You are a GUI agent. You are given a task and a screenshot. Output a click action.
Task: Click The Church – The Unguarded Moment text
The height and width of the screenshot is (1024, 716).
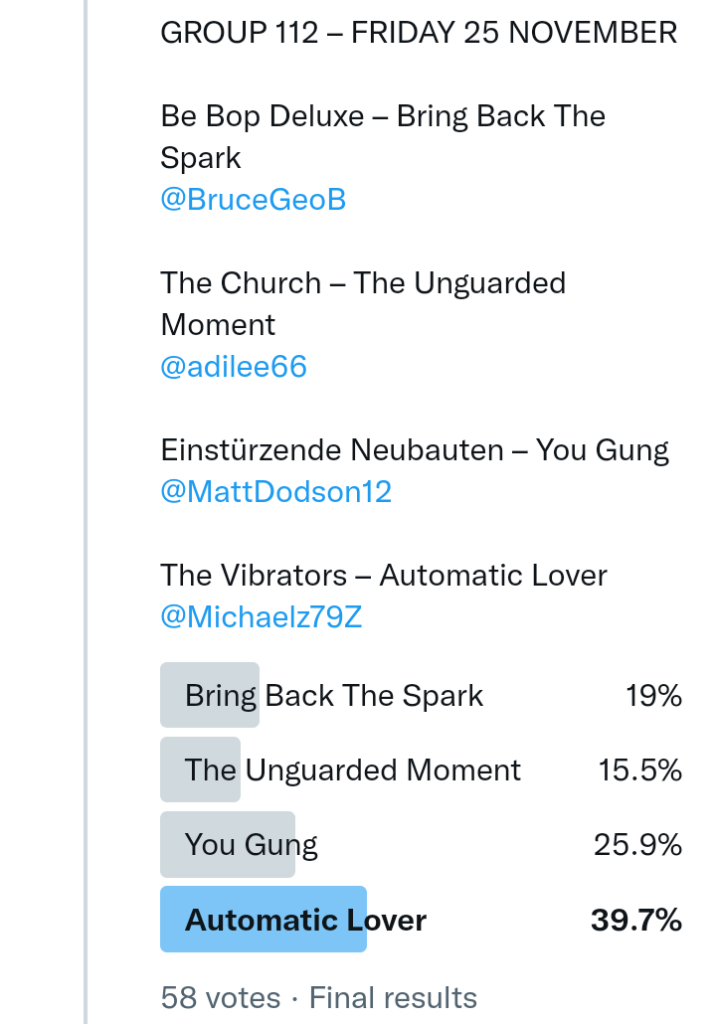coord(363,284)
